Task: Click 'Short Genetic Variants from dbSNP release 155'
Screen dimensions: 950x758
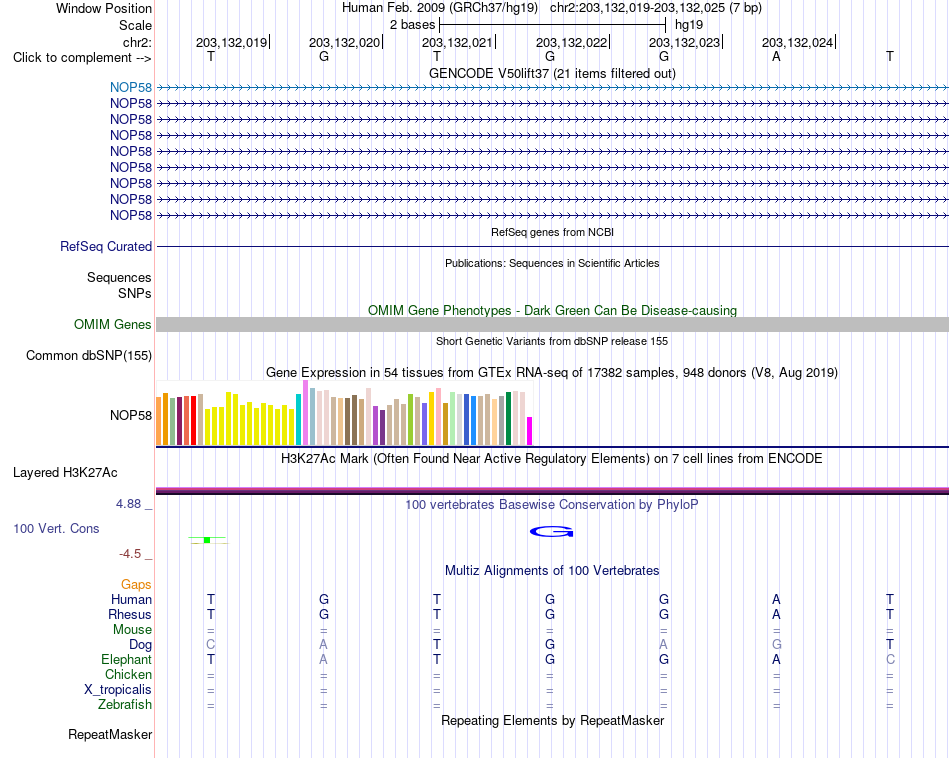Action: (x=552, y=341)
